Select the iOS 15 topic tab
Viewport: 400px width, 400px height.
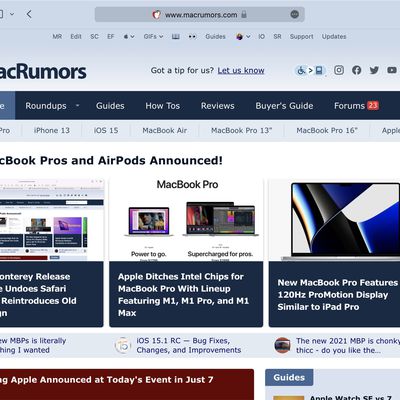pyautogui.click(x=106, y=131)
